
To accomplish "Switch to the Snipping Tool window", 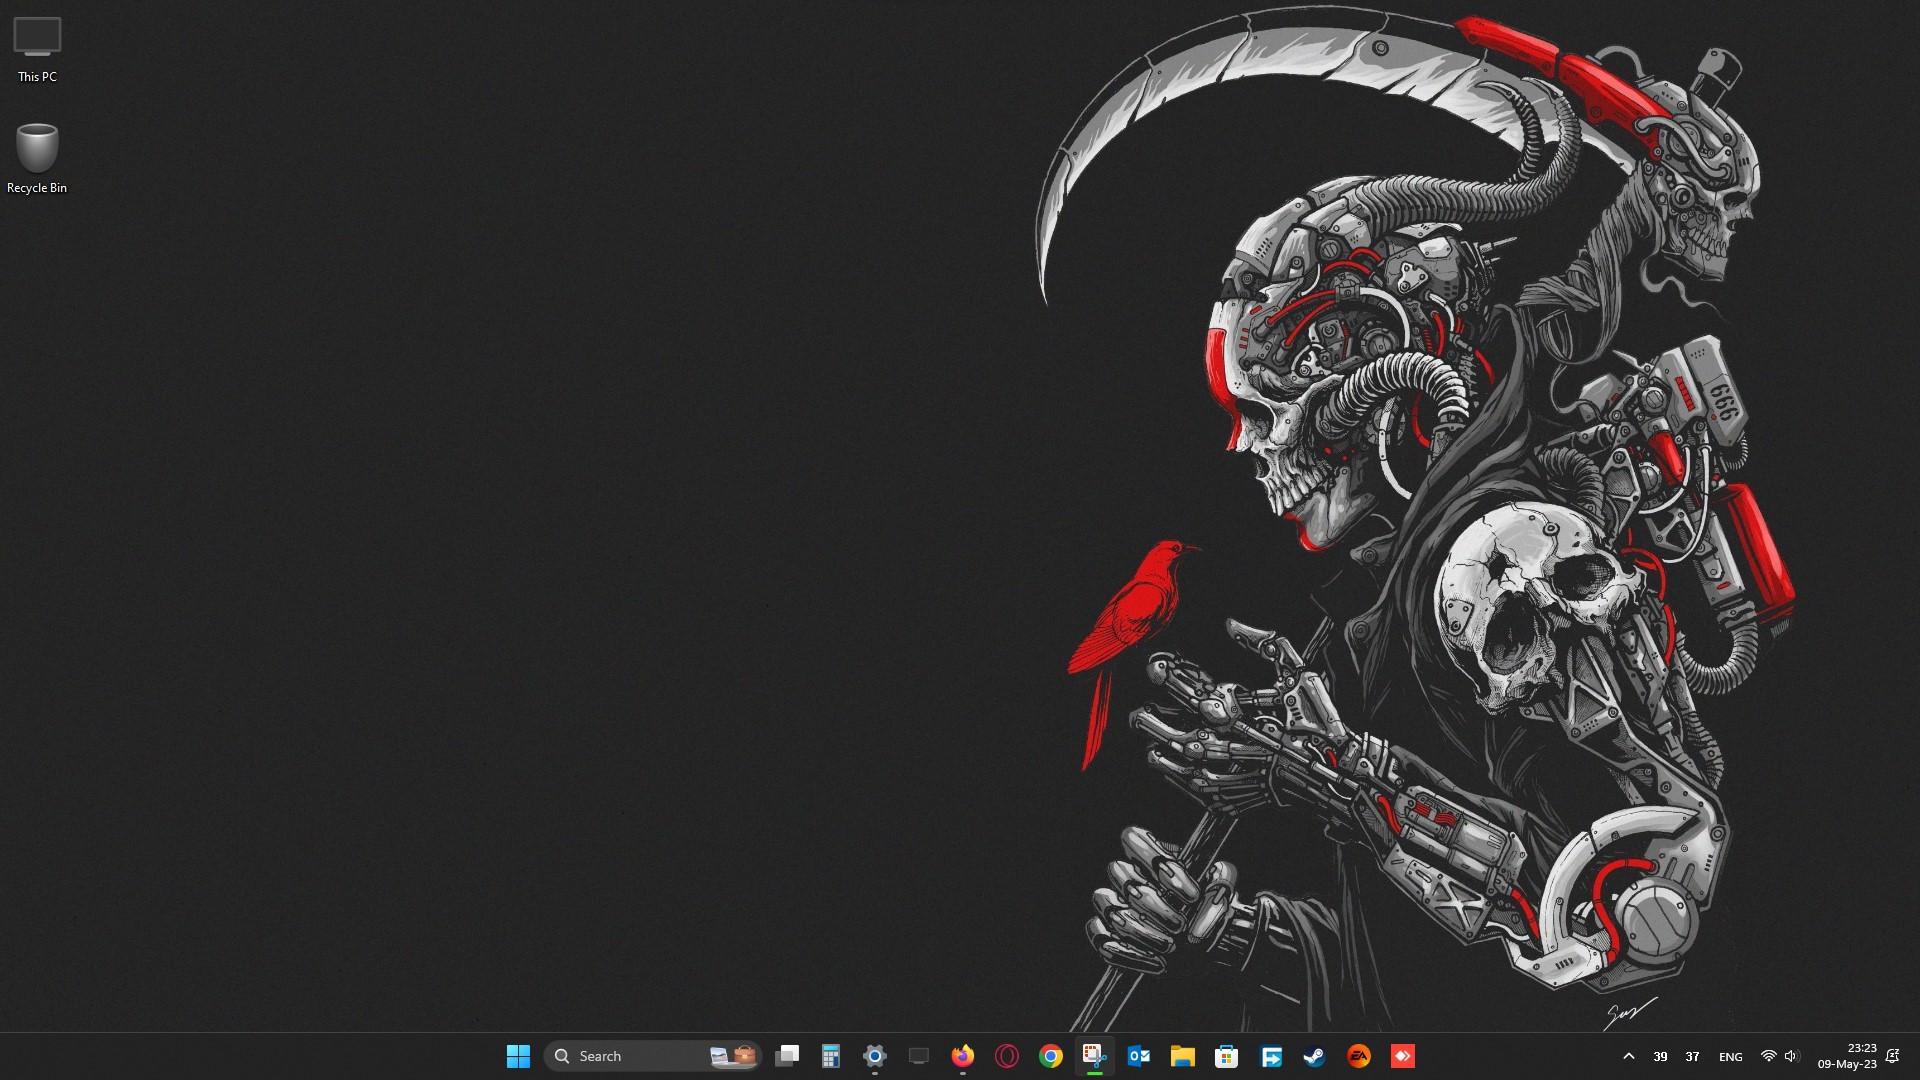I will [x=1095, y=1056].
